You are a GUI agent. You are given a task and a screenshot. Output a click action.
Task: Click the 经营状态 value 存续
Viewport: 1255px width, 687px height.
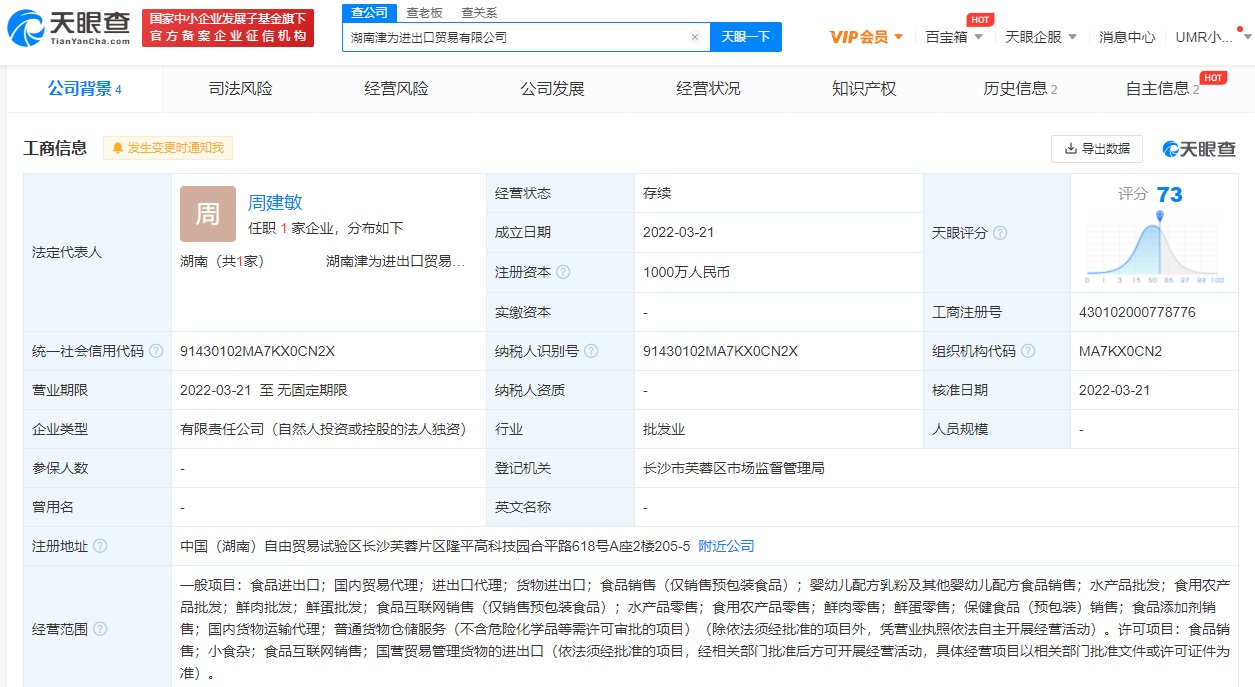657,193
